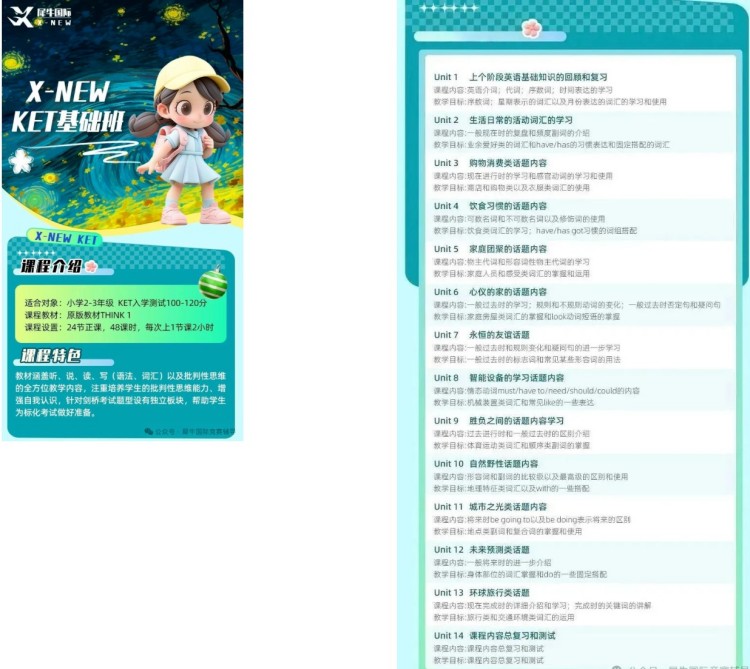Click the 课程特色 section heading
This screenshot has height=669, width=750.
tap(51, 356)
